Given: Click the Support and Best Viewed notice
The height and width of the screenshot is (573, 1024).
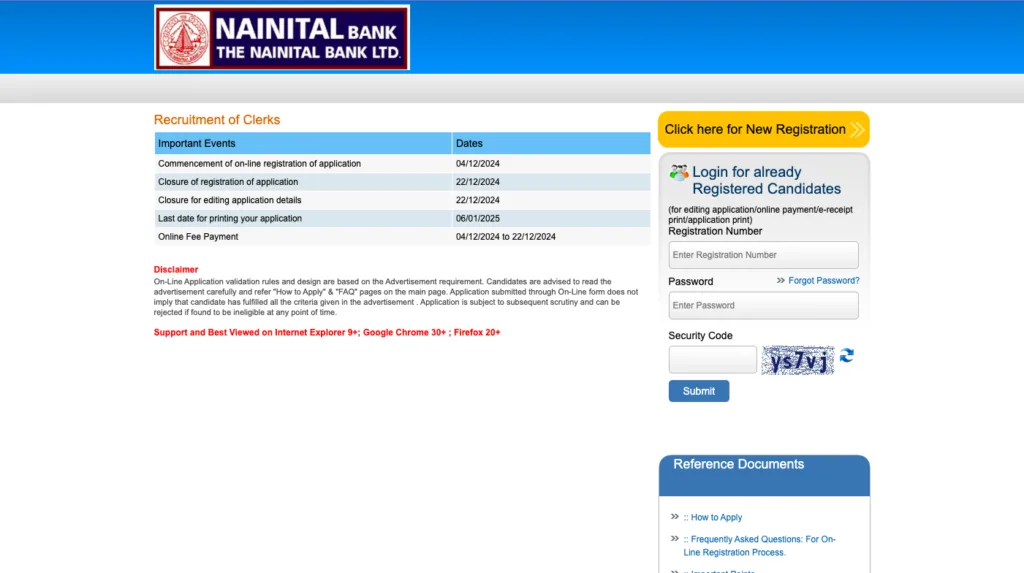Looking at the screenshot, I should [327, 332].
